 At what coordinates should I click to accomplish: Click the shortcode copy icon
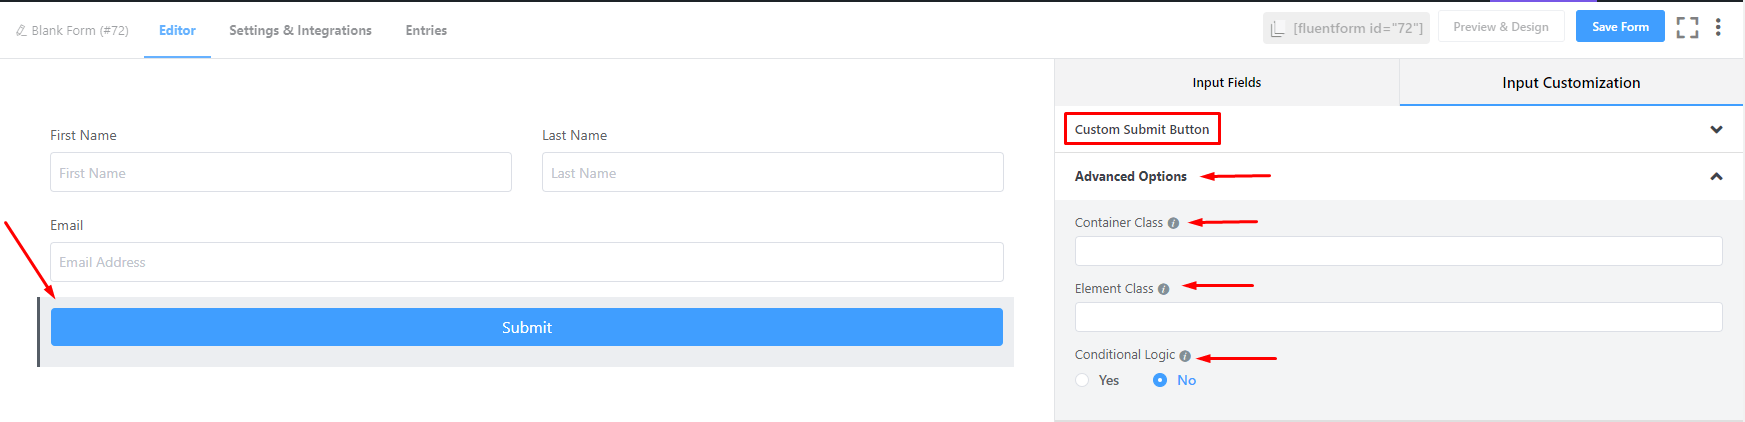pos(1277,29)
